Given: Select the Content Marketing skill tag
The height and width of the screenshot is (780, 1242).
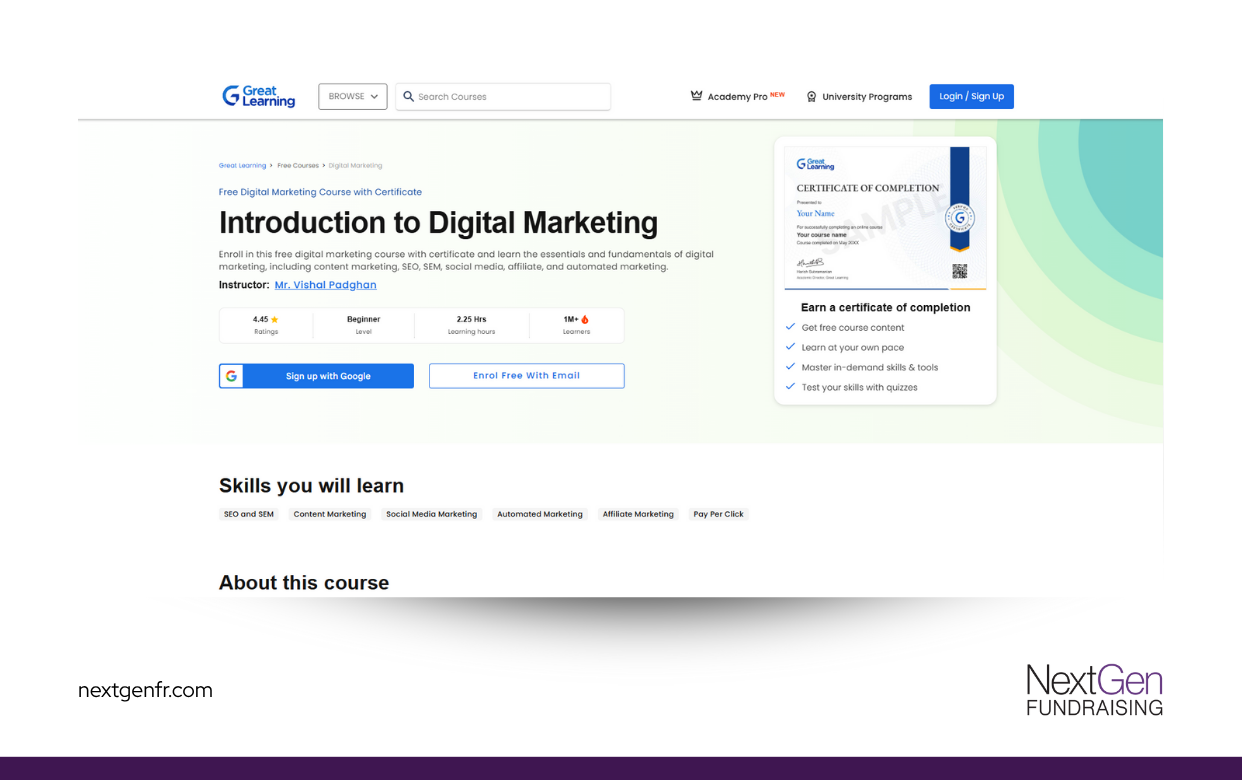Looking at the screenshot, I should [330, 514].
